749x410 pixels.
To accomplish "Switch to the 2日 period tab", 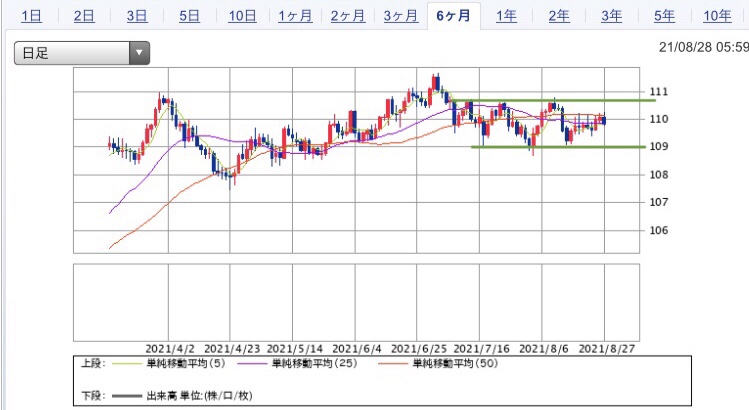I will click(84, 16).
